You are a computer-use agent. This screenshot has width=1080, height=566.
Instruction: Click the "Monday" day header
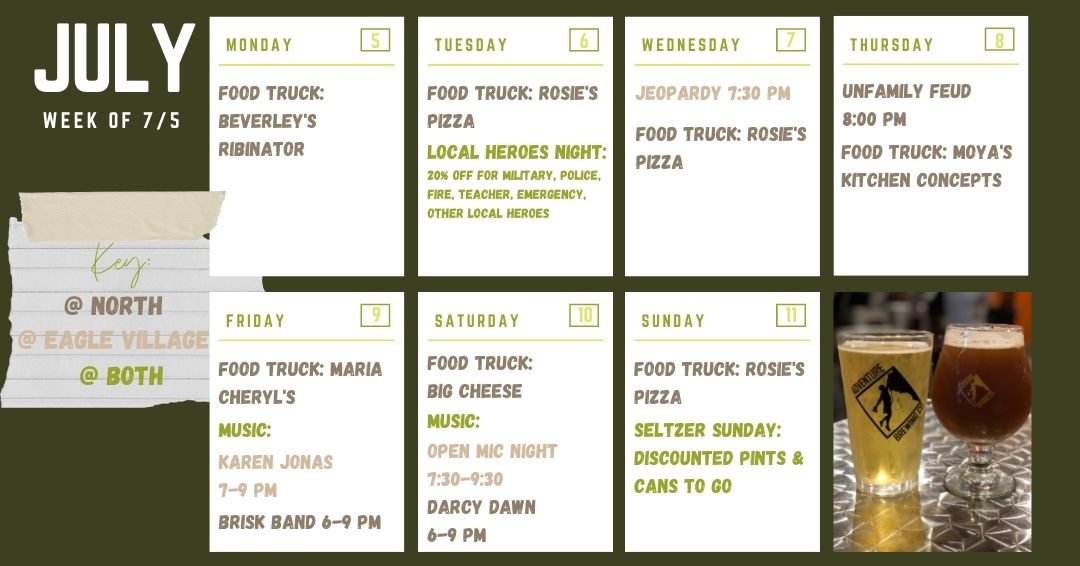(x=259, y=45)
